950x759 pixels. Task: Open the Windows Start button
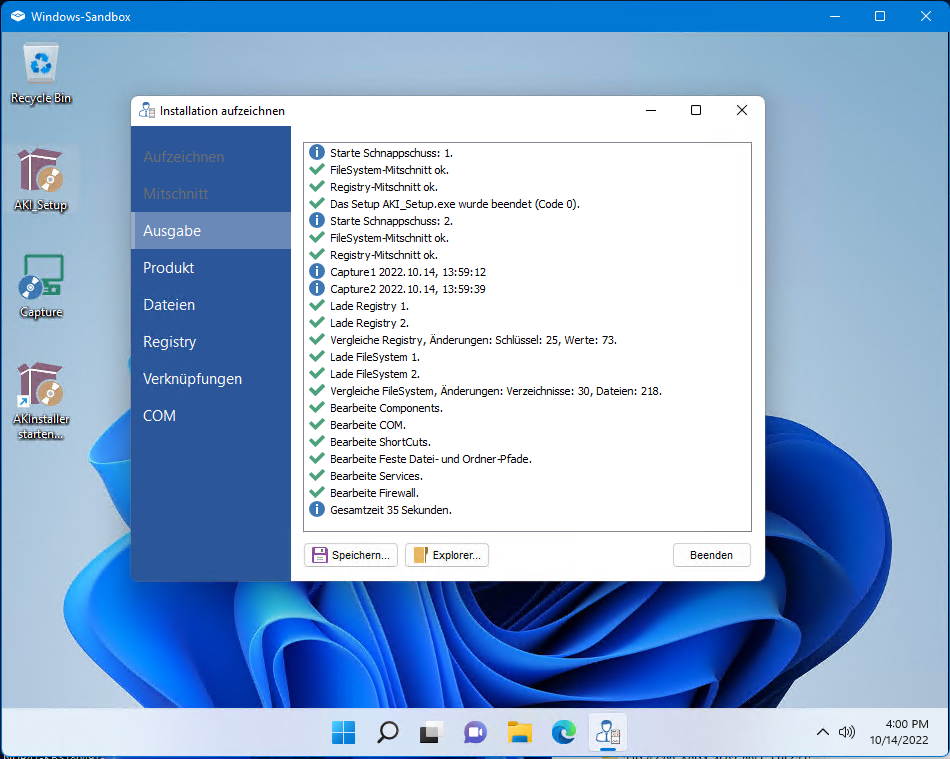pyautogui.click(x=344, y=732)
